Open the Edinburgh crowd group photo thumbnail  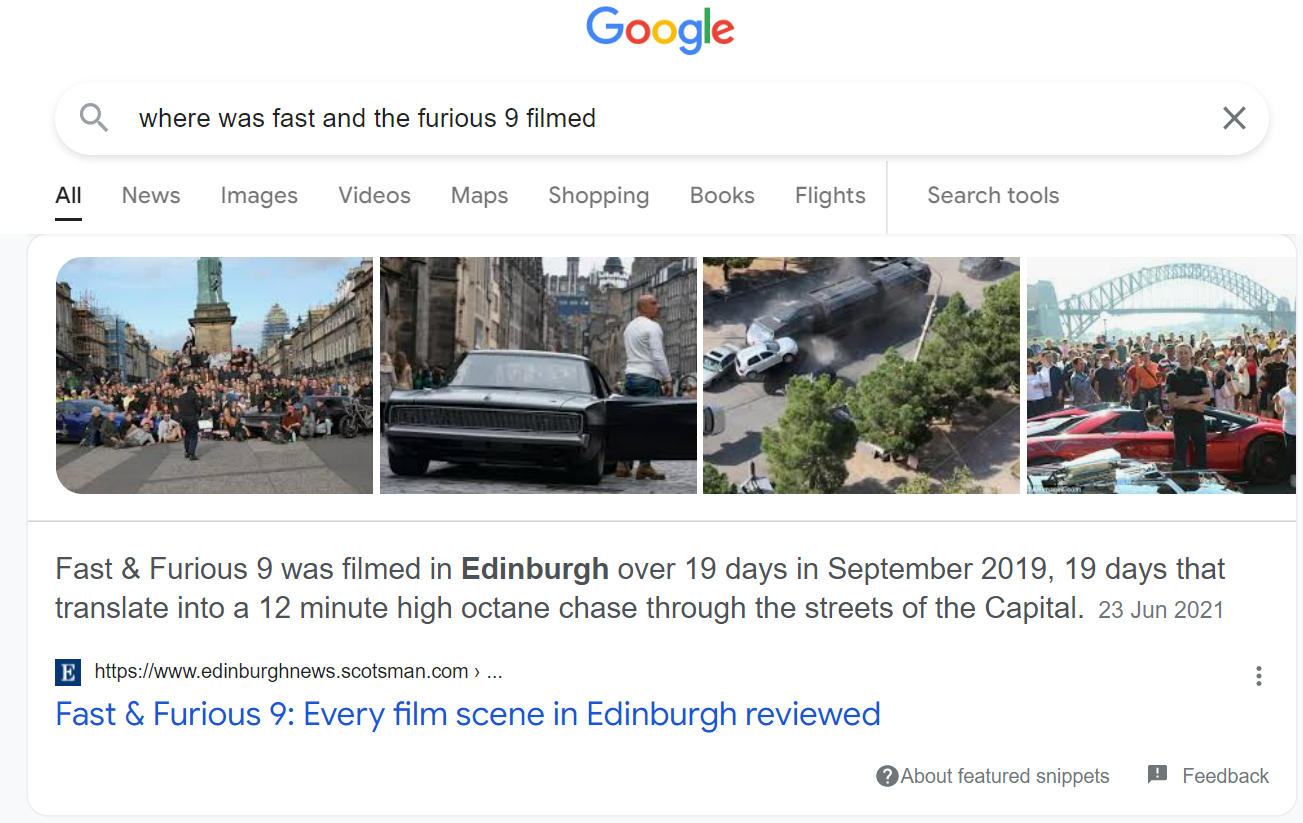[214, 375]
